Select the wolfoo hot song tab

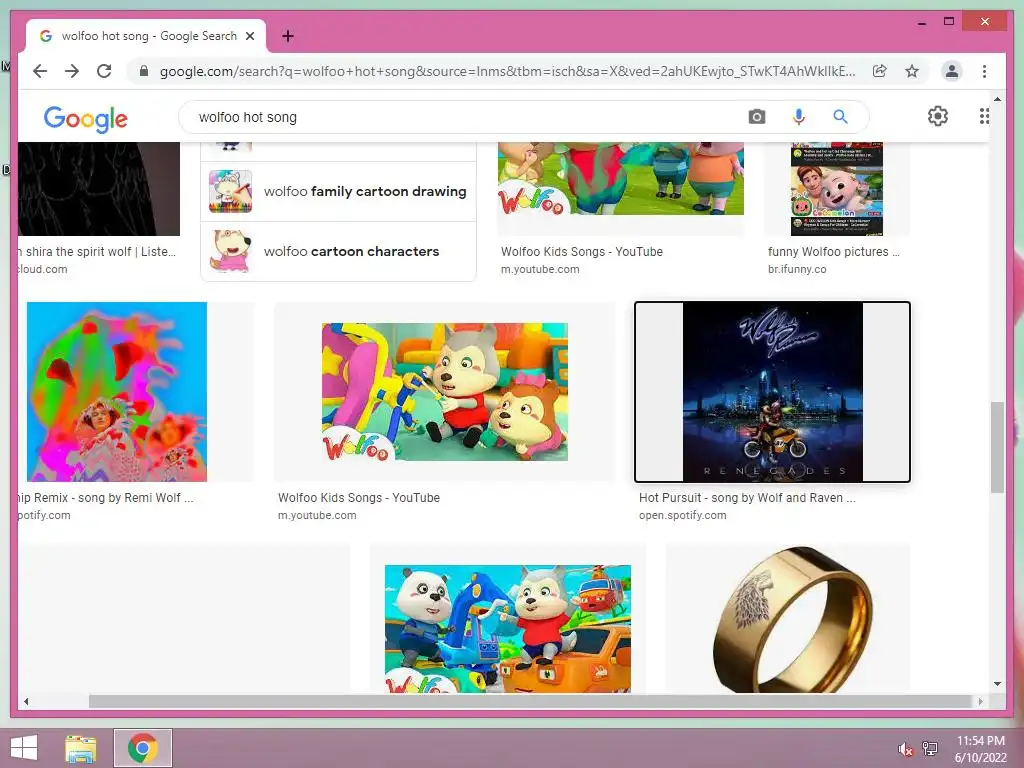point(146,36)
